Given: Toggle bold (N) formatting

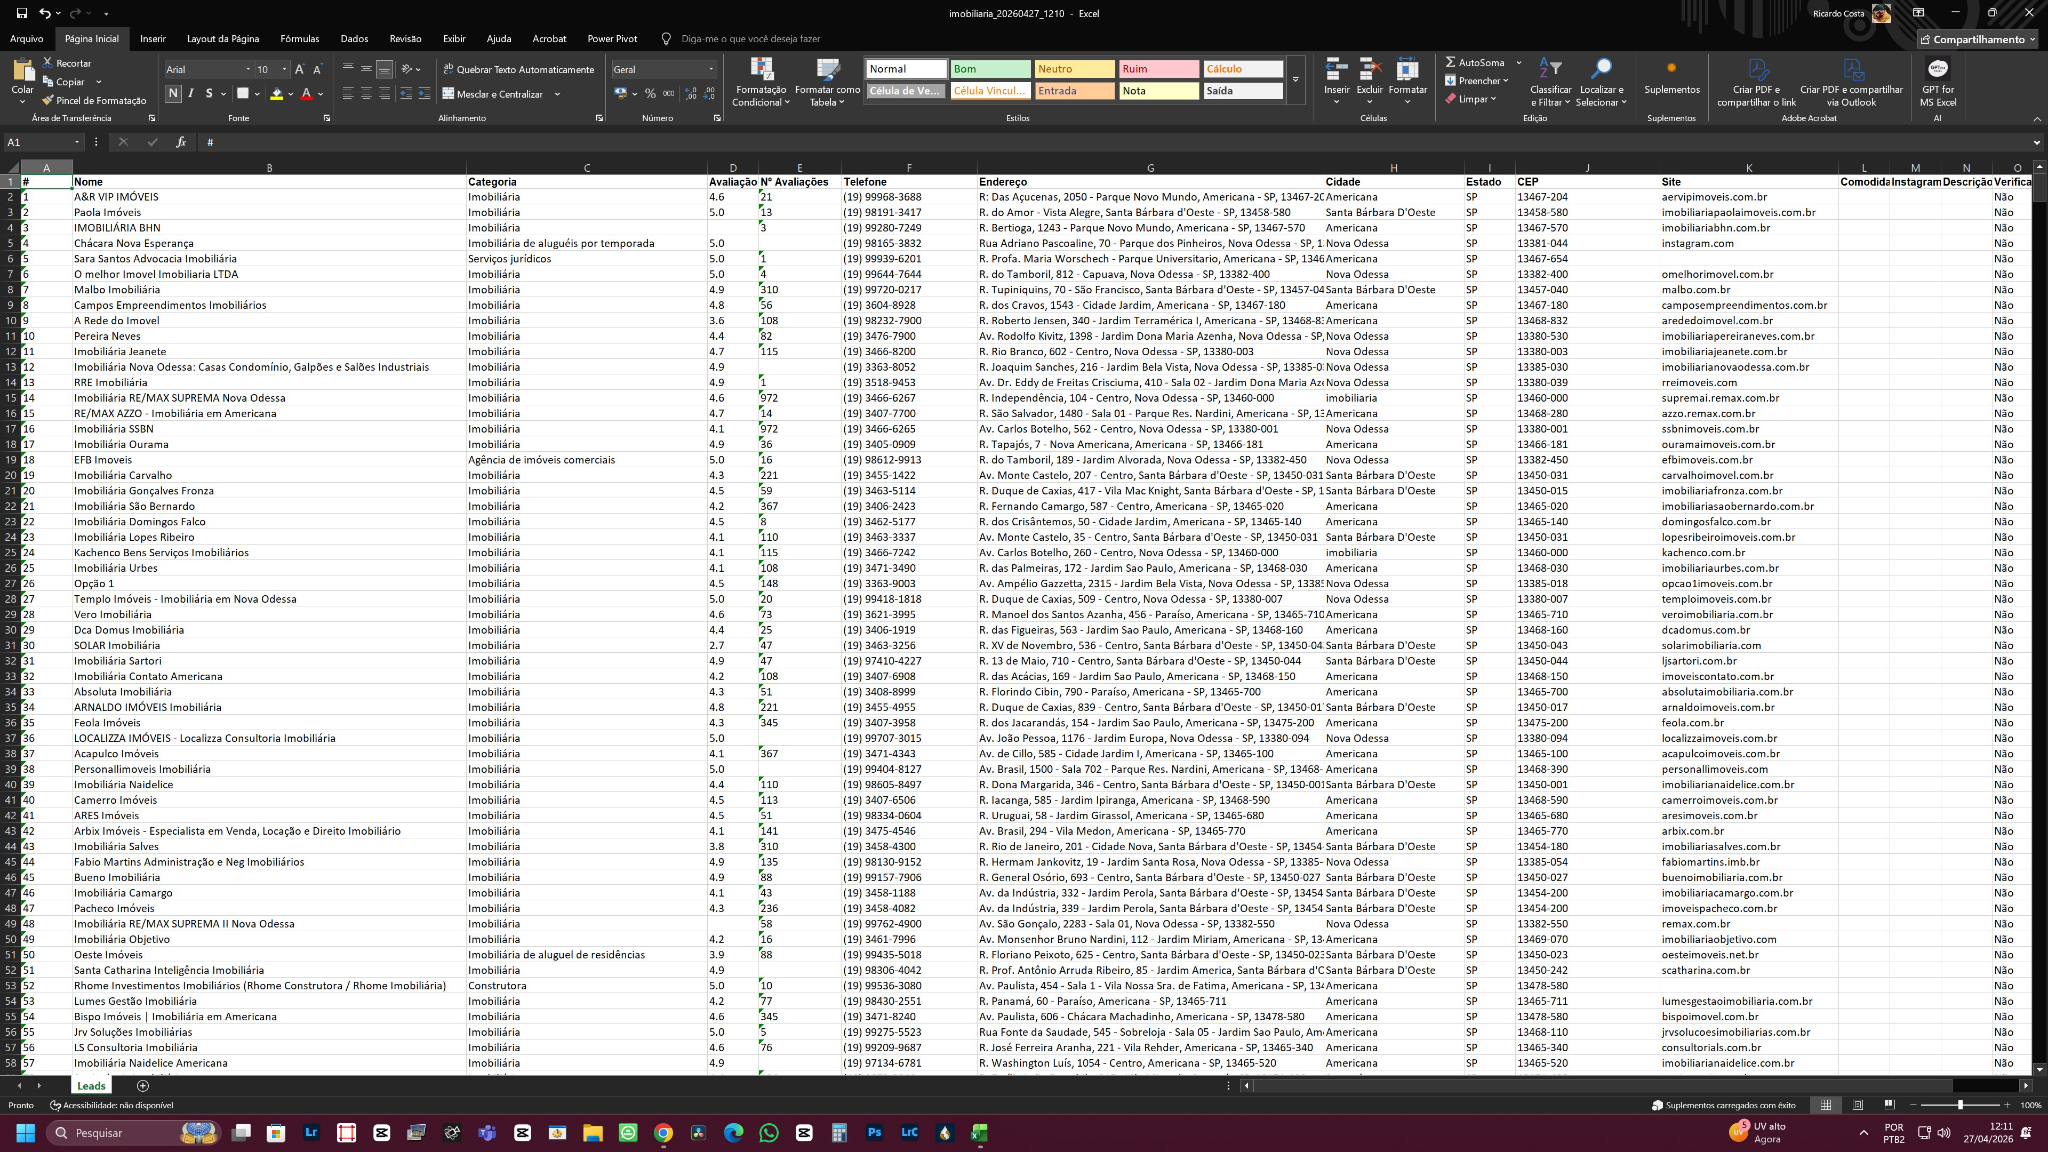Looking at the screenshot, I should pyautogui.click(x=173, y=93).
